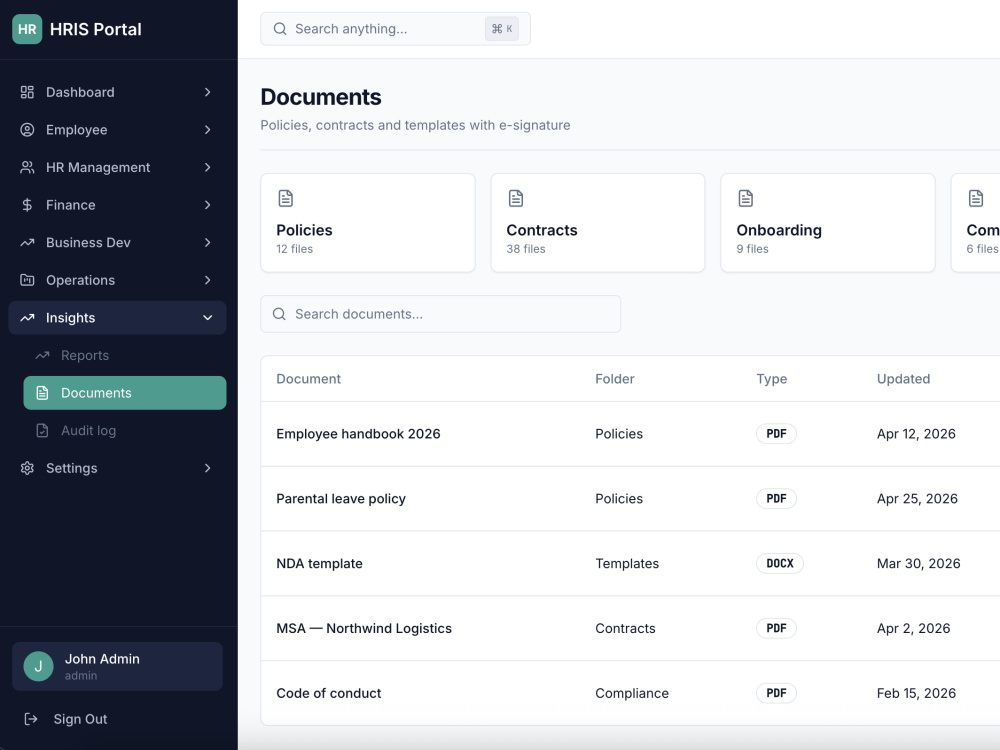This screenshot has width=1000, height=750.
Task: Open the Audit log submenu item
Action: tap(125, 430)
